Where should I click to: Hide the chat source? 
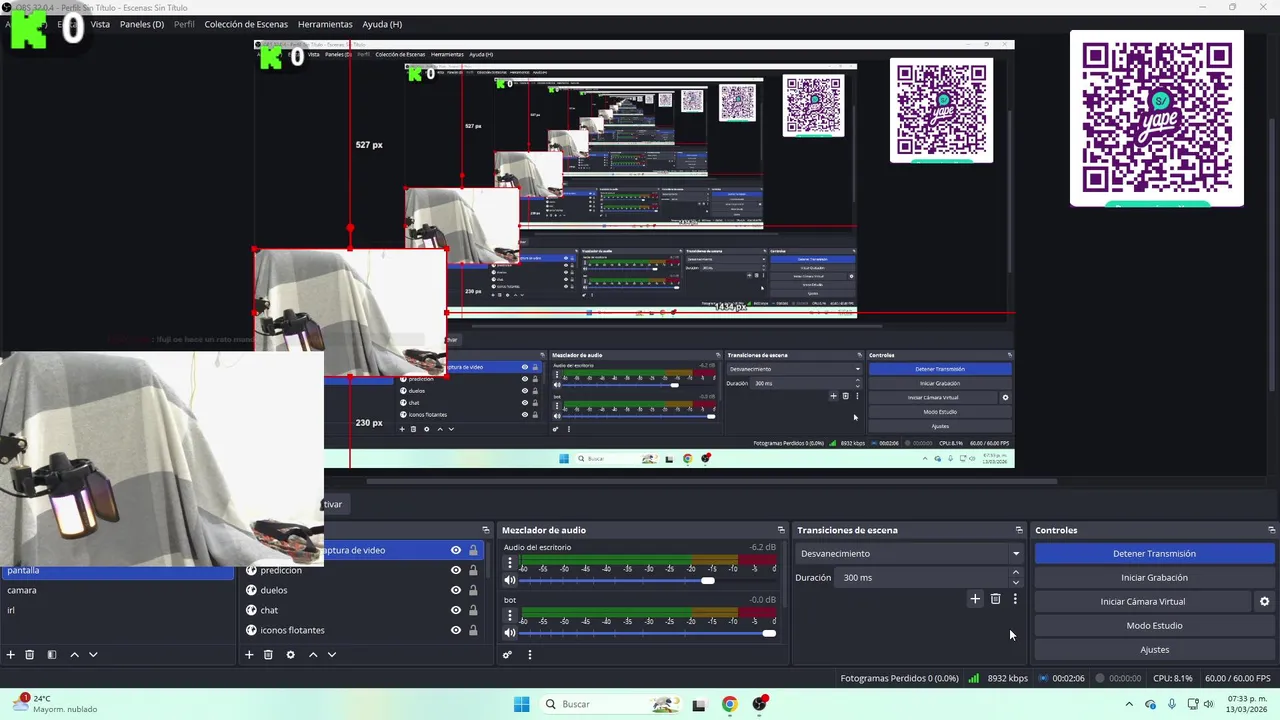(x=456, y=610)
